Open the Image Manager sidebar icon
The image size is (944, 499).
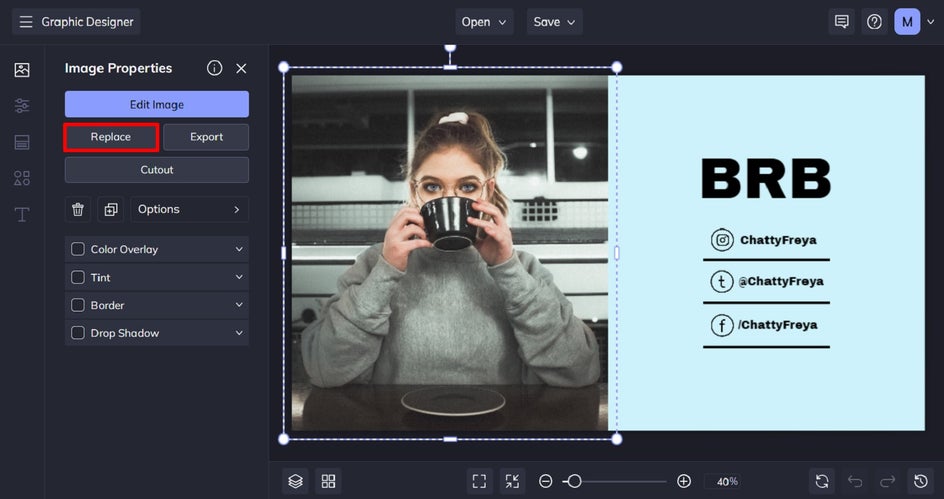(22, 70)
